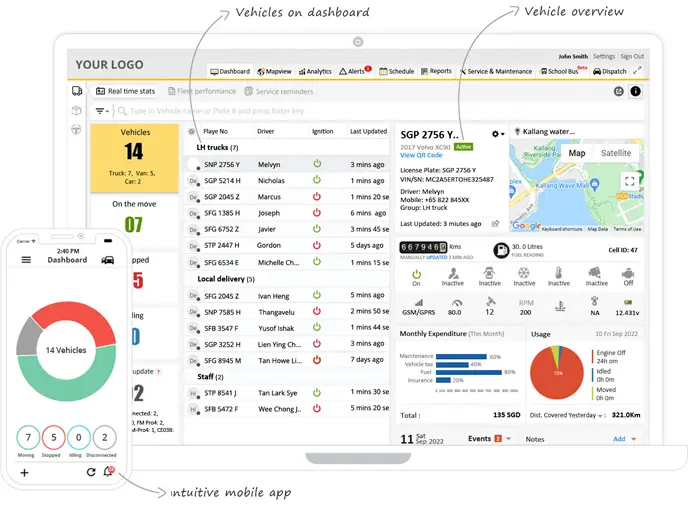Collapse the LH trucks group
The image size is (688, 505).
click(x=217, y=147)
